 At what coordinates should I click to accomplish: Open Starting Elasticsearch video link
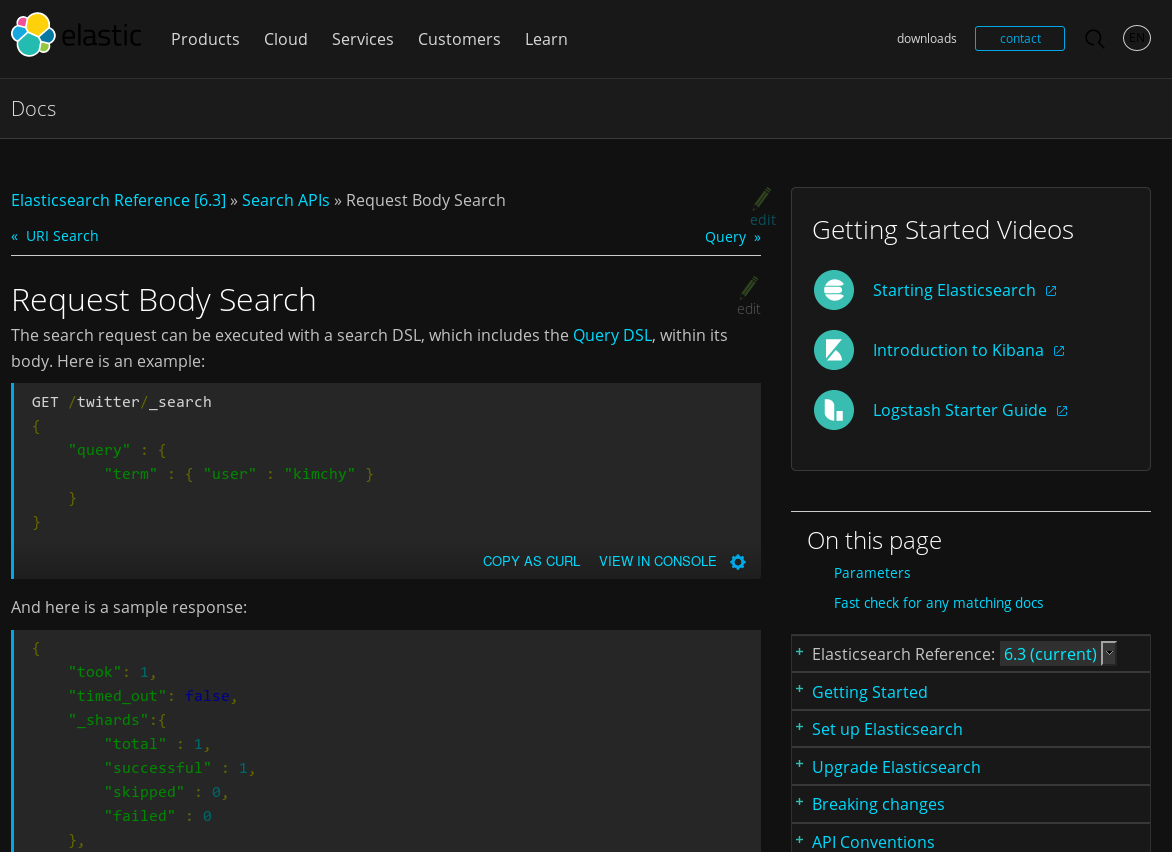click(x=954, y=290)
